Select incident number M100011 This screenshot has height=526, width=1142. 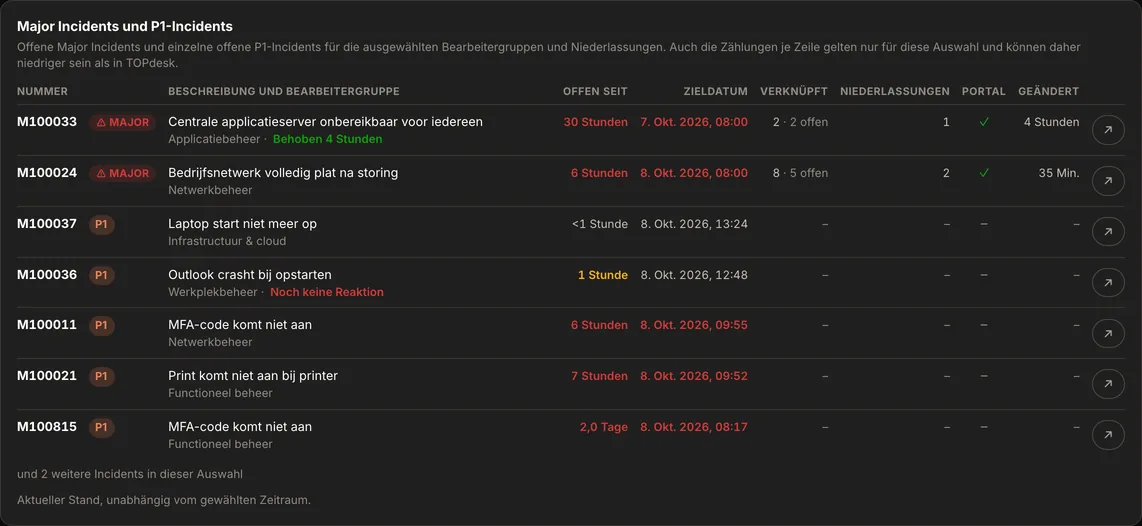[x=47, y=326]
